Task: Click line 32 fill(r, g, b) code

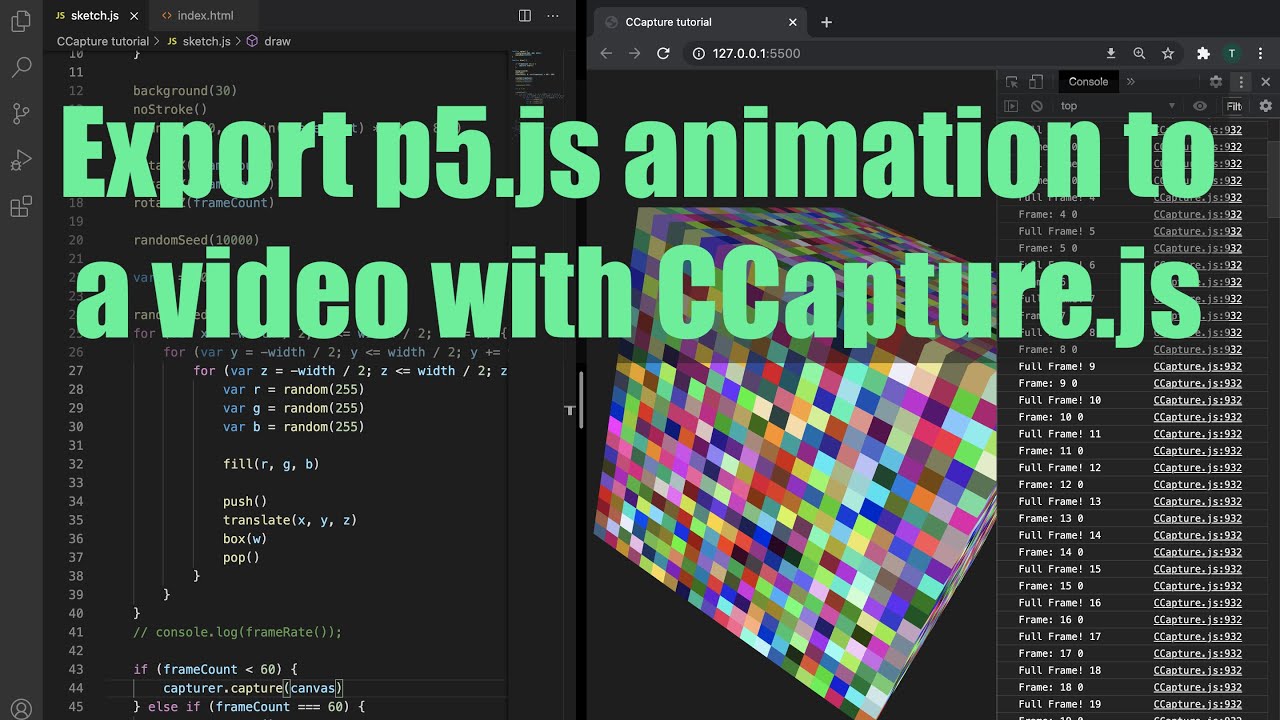Action: pos(271,464)
